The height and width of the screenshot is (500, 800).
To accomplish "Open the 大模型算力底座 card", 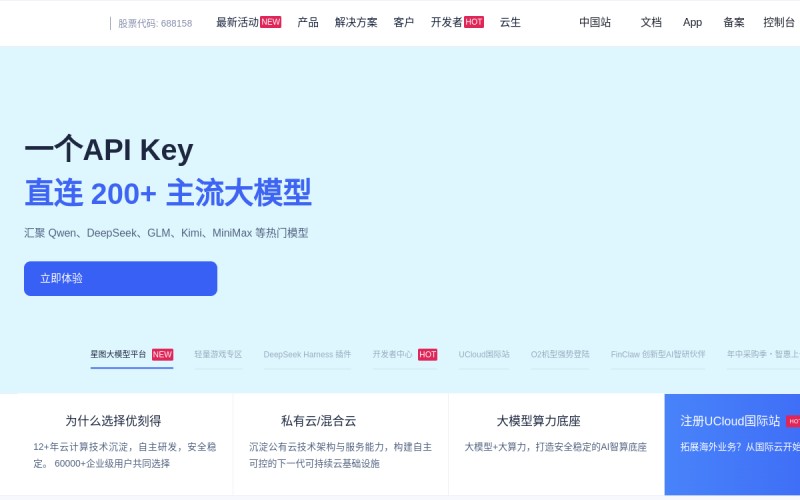I will pyautogui.click(x=556, y=444).
